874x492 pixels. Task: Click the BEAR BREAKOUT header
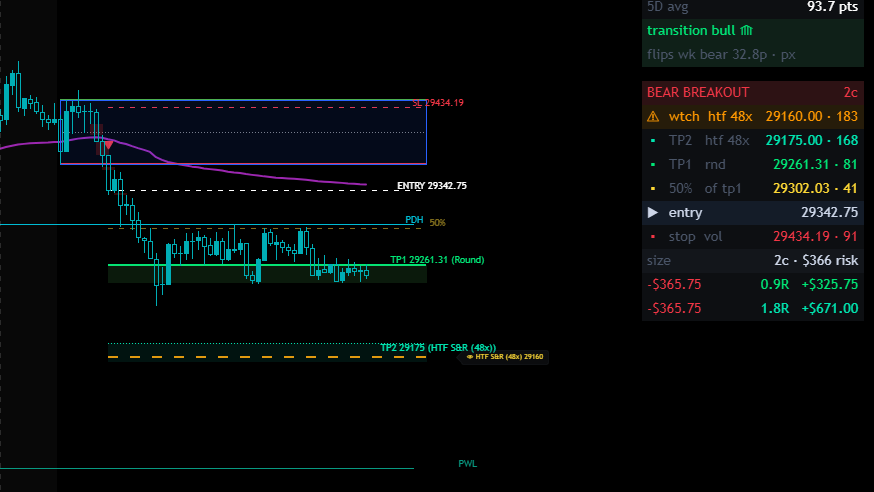tap(698, 92)
